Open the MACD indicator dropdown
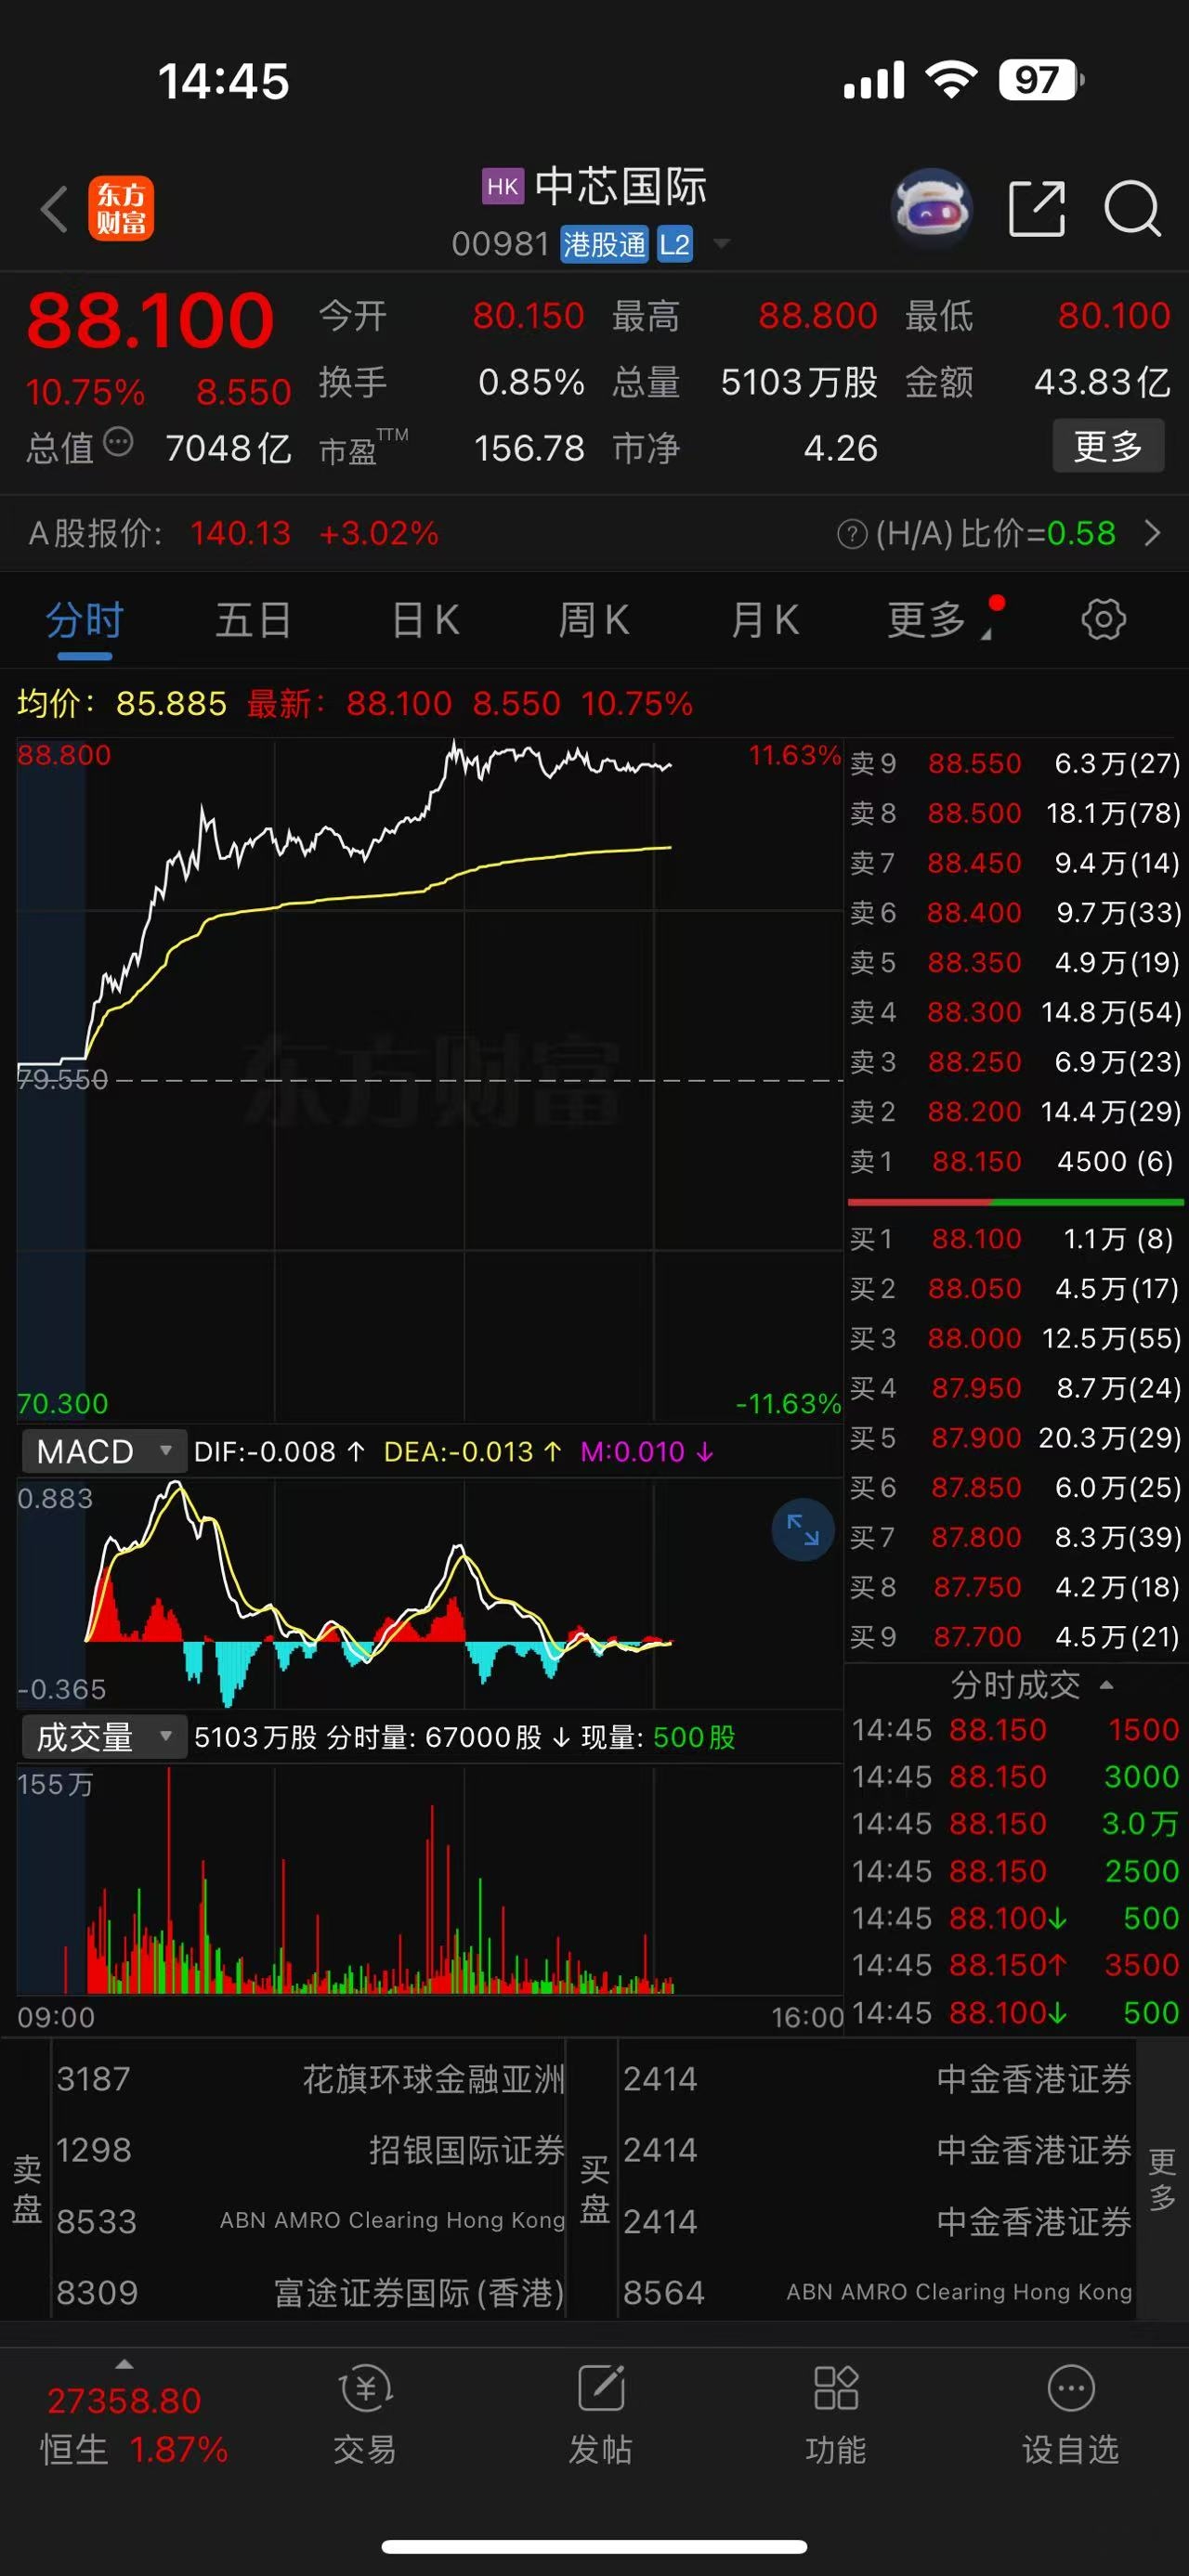 tap(104, 1451)
